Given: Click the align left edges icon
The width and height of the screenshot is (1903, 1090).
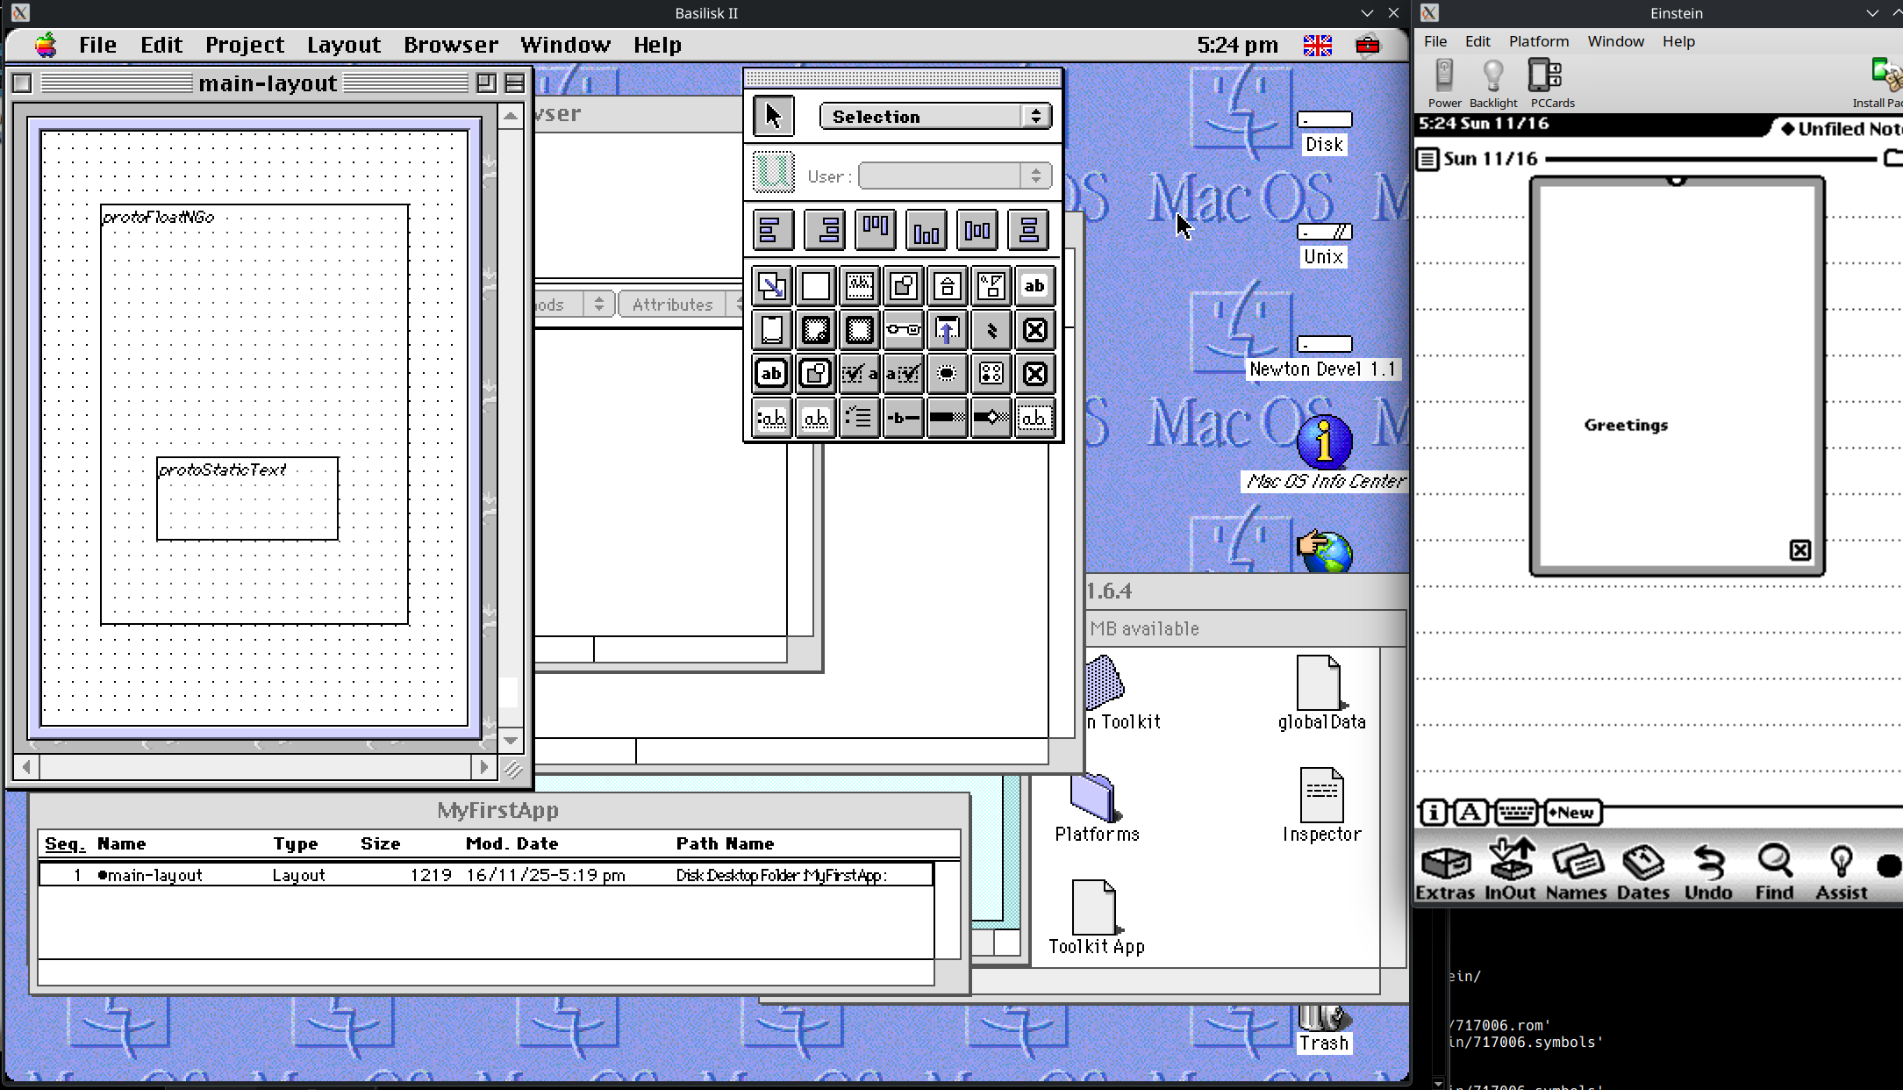Looking at the screenshot, I should 772,230.
